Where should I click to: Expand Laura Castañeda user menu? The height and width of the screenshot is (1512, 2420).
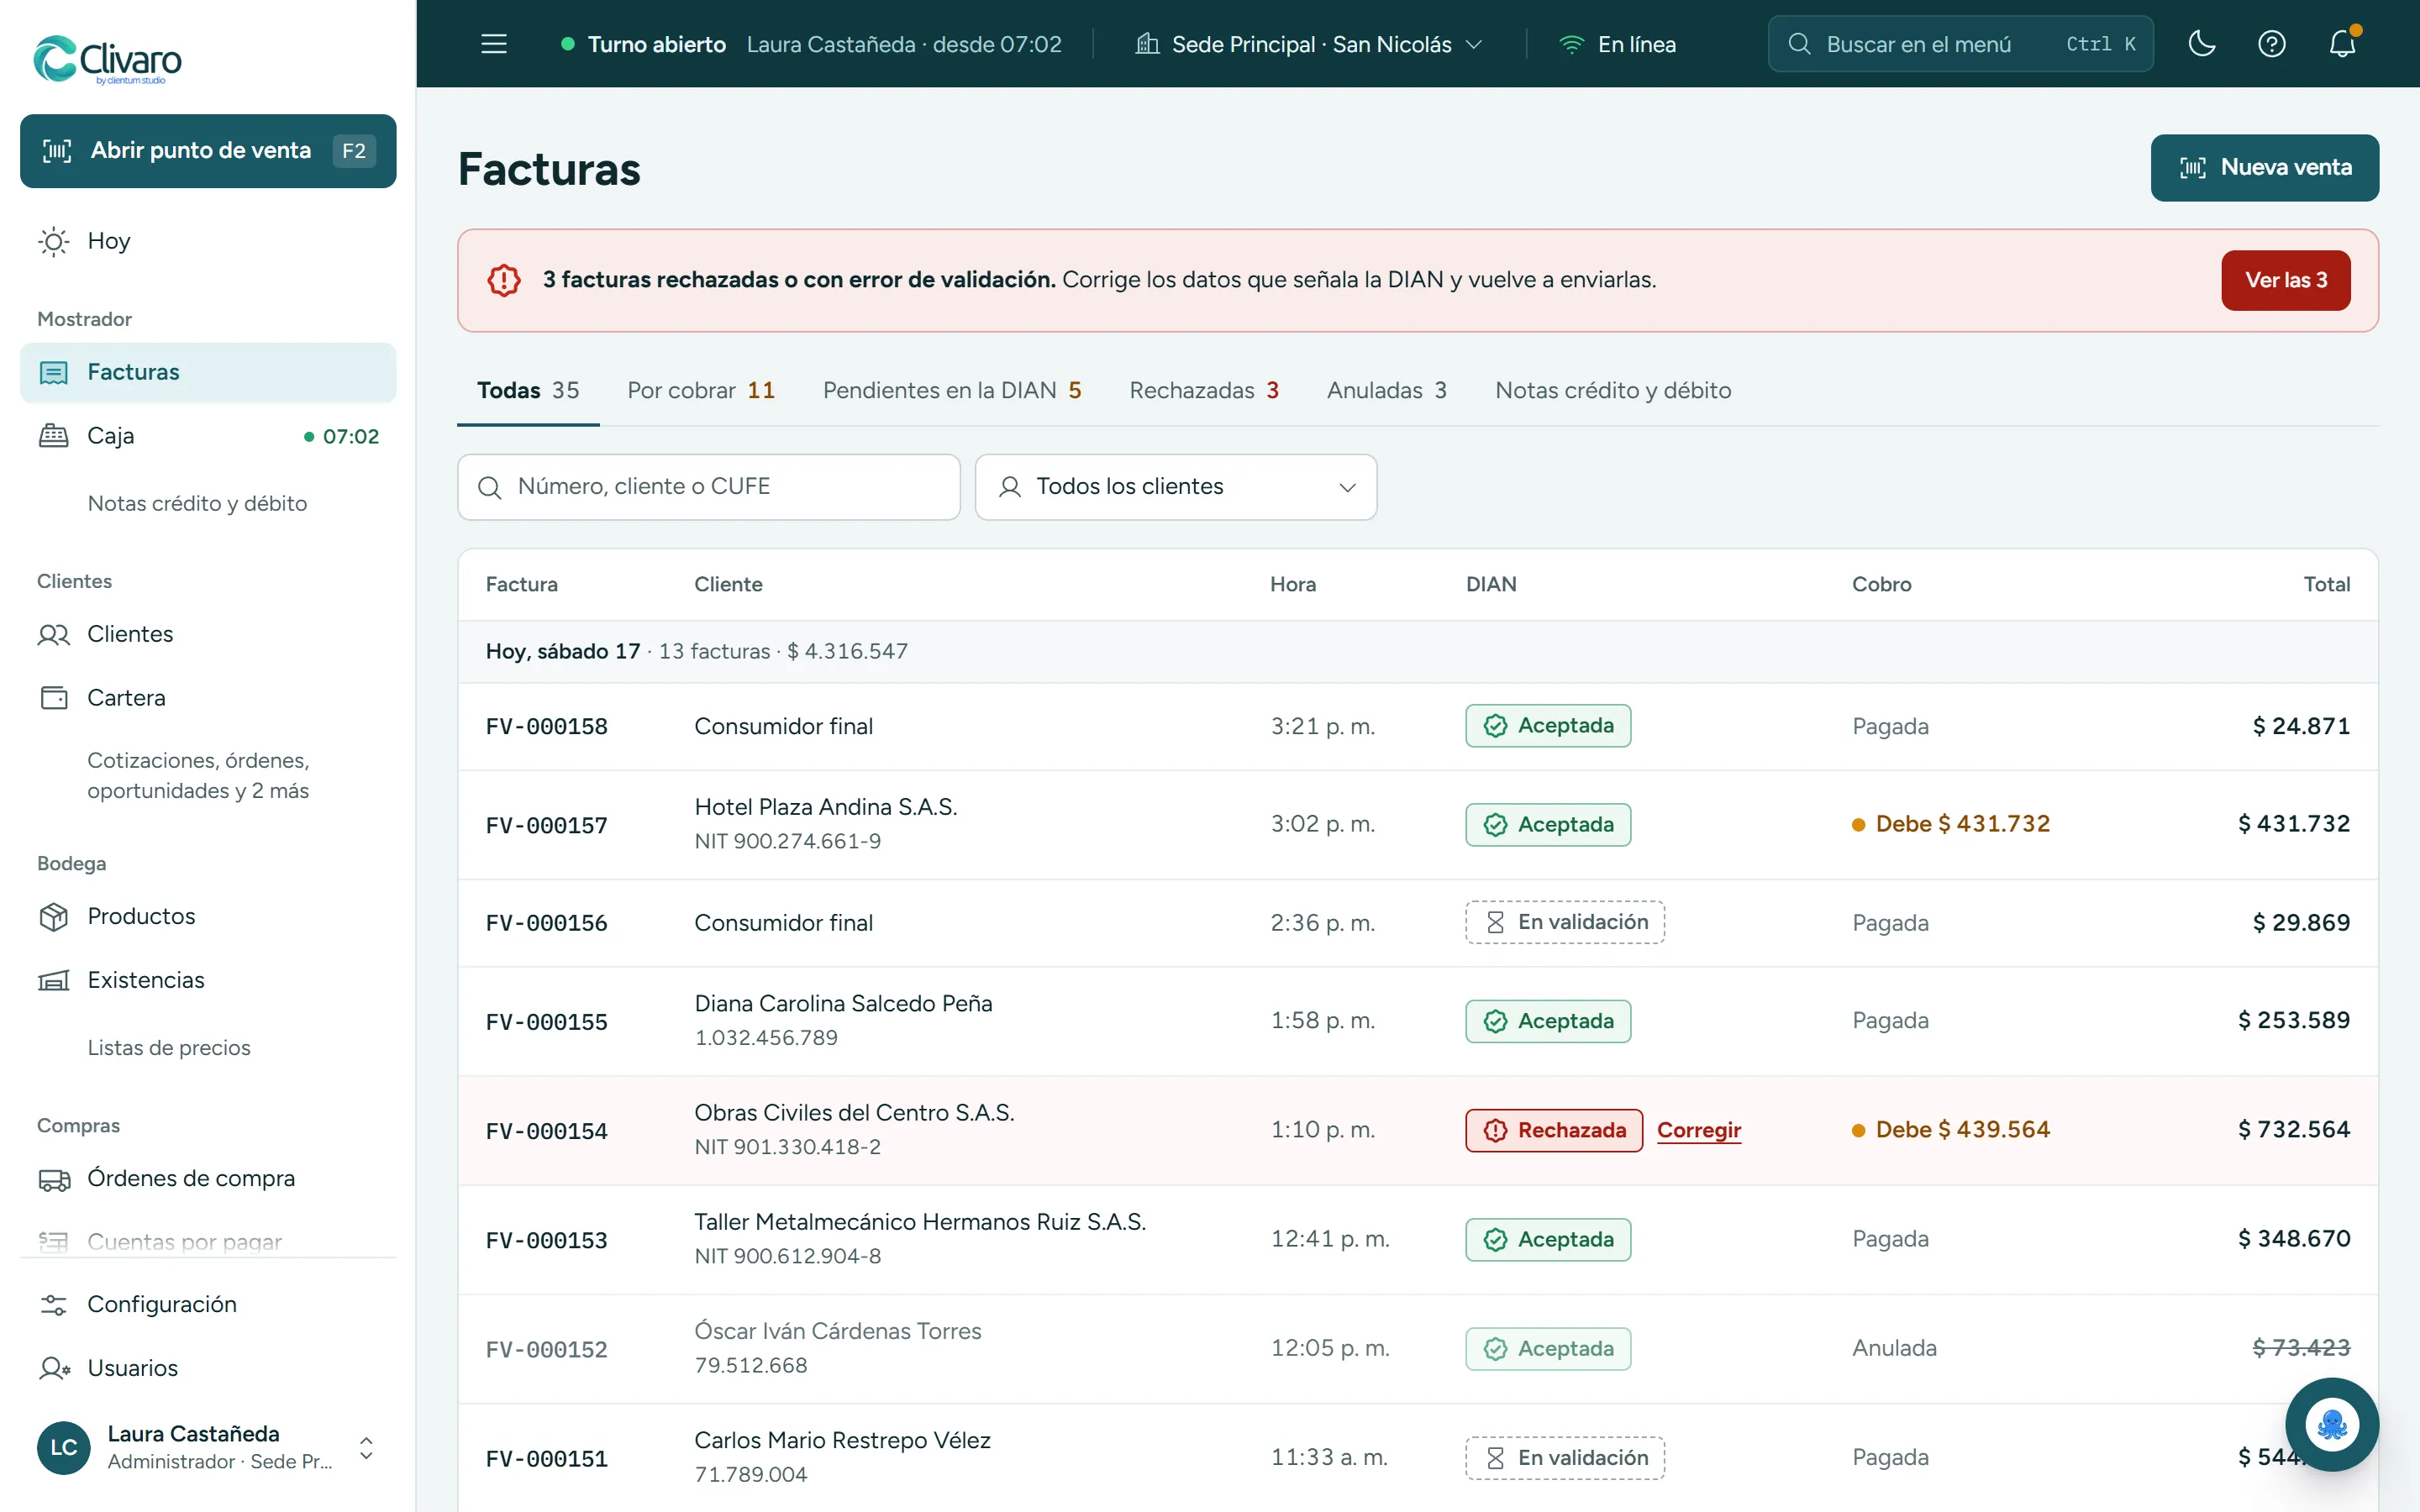pyautogui.click(x=208, y=1447)
